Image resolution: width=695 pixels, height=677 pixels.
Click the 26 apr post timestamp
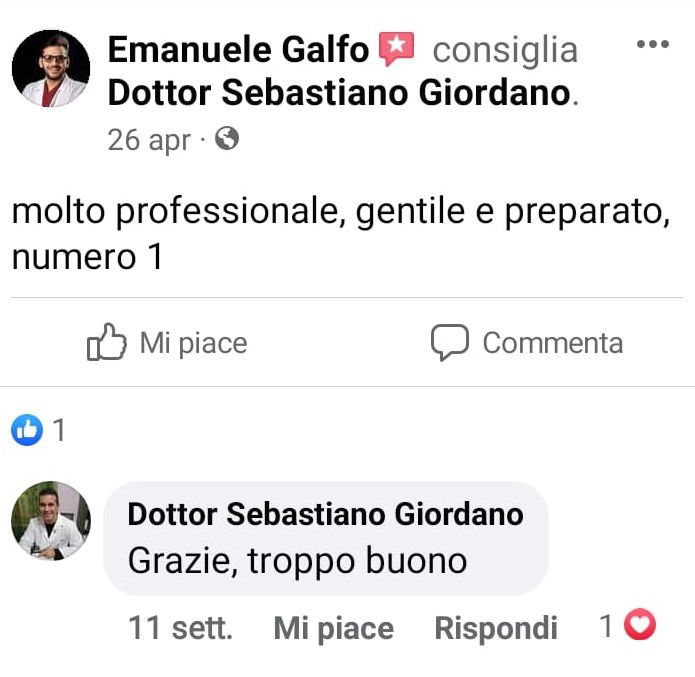tap(148, 140)
